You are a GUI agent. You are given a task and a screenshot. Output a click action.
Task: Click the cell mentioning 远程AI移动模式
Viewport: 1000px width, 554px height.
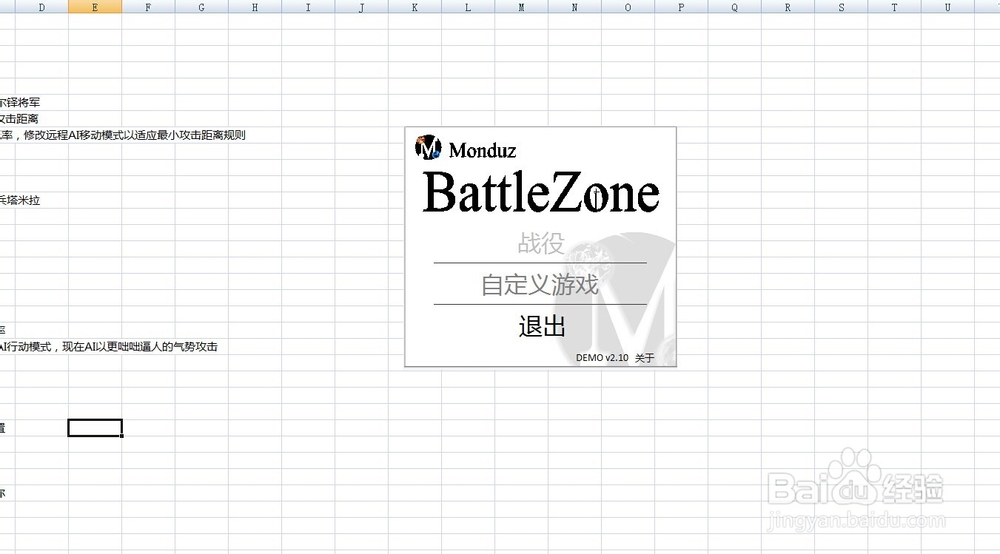(x=123, y=135)
